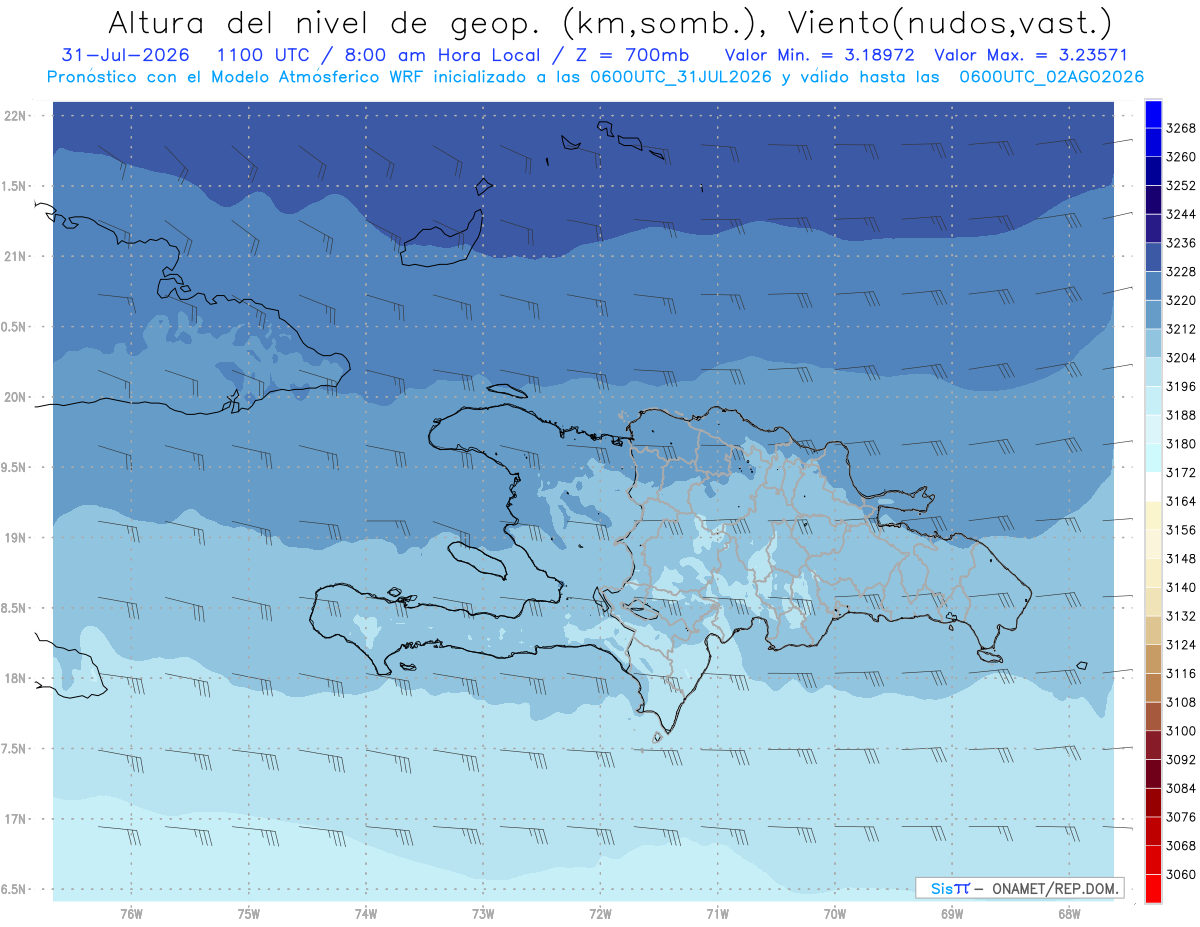This screenshot has width=1200, height=927.
Task: Pick the tan swatch between 3124 and 3116
Action: [x=1153, y=658]
